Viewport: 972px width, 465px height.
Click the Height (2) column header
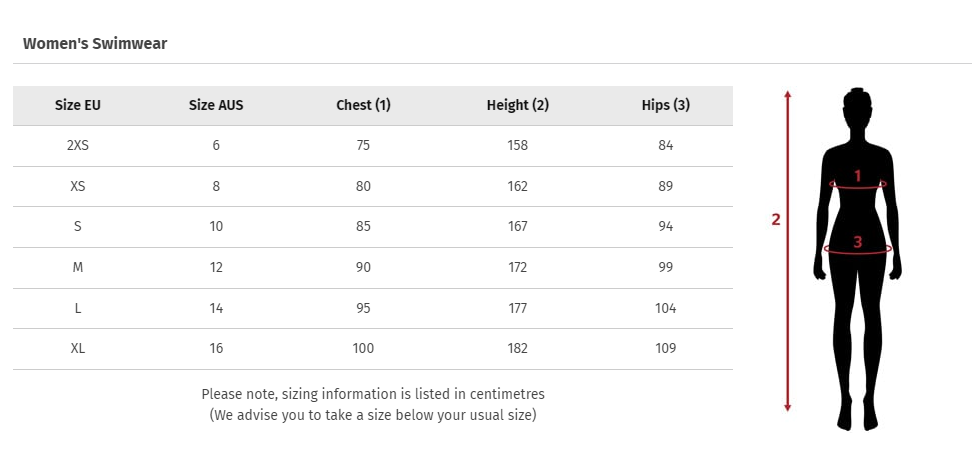click(518, 105)
